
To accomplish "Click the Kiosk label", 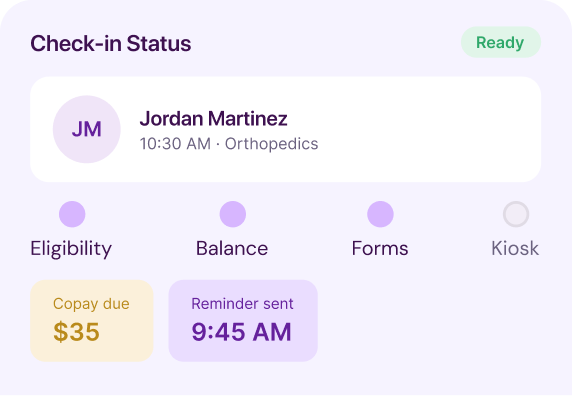I will (515, 248).
